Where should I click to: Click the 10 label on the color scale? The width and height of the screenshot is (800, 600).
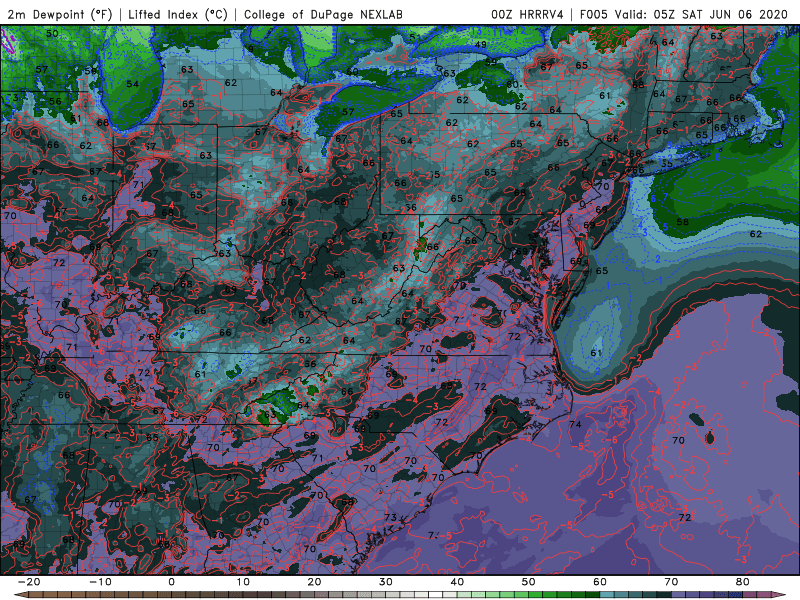click(243, 582)
